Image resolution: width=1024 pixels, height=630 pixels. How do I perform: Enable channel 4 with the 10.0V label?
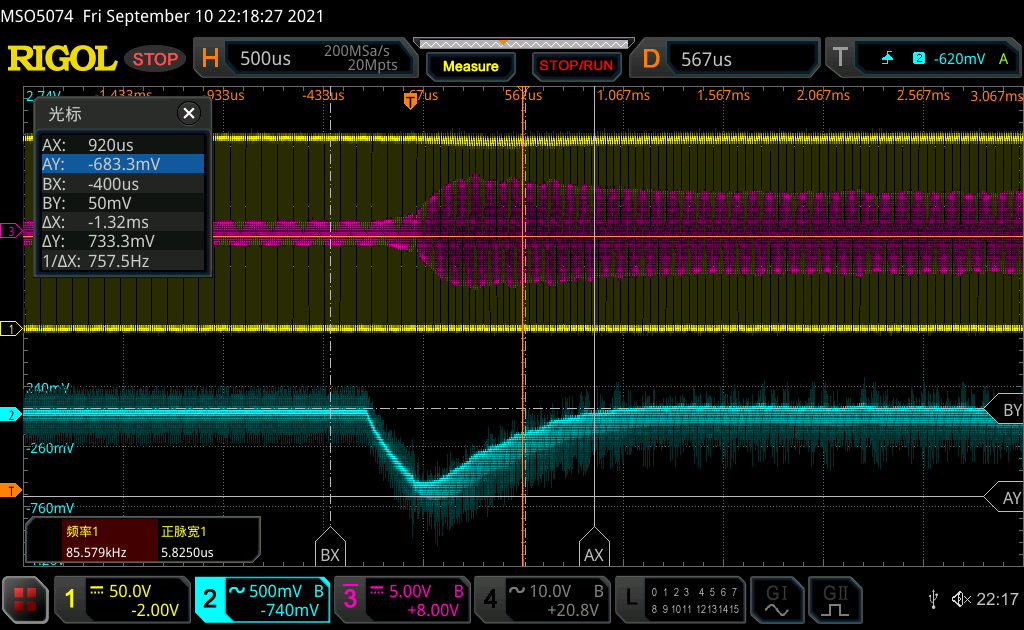(542, 599)
